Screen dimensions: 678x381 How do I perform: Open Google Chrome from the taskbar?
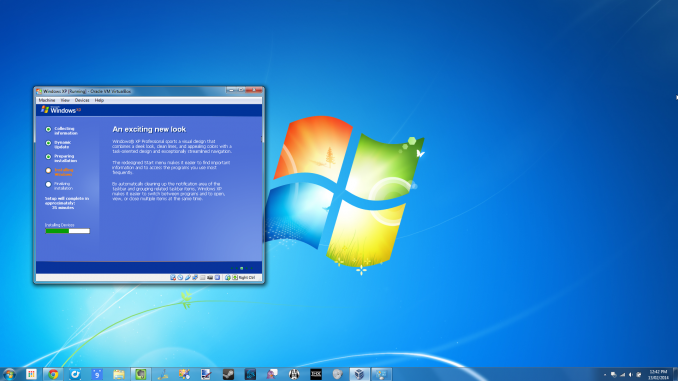click(53, 375)
